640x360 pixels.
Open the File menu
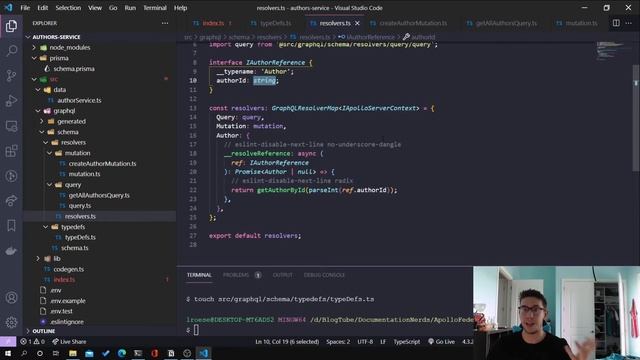[x=25, y=8]
